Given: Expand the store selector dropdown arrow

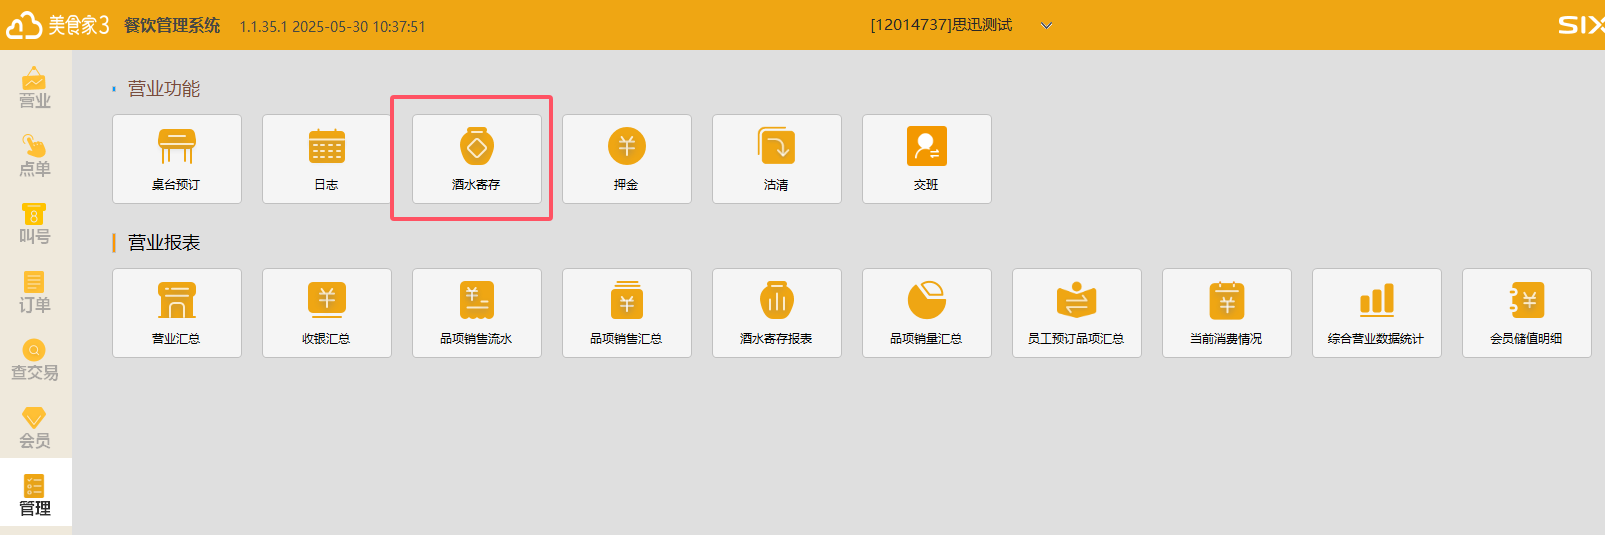Looking at the screenshot, I should [1046, 26].
